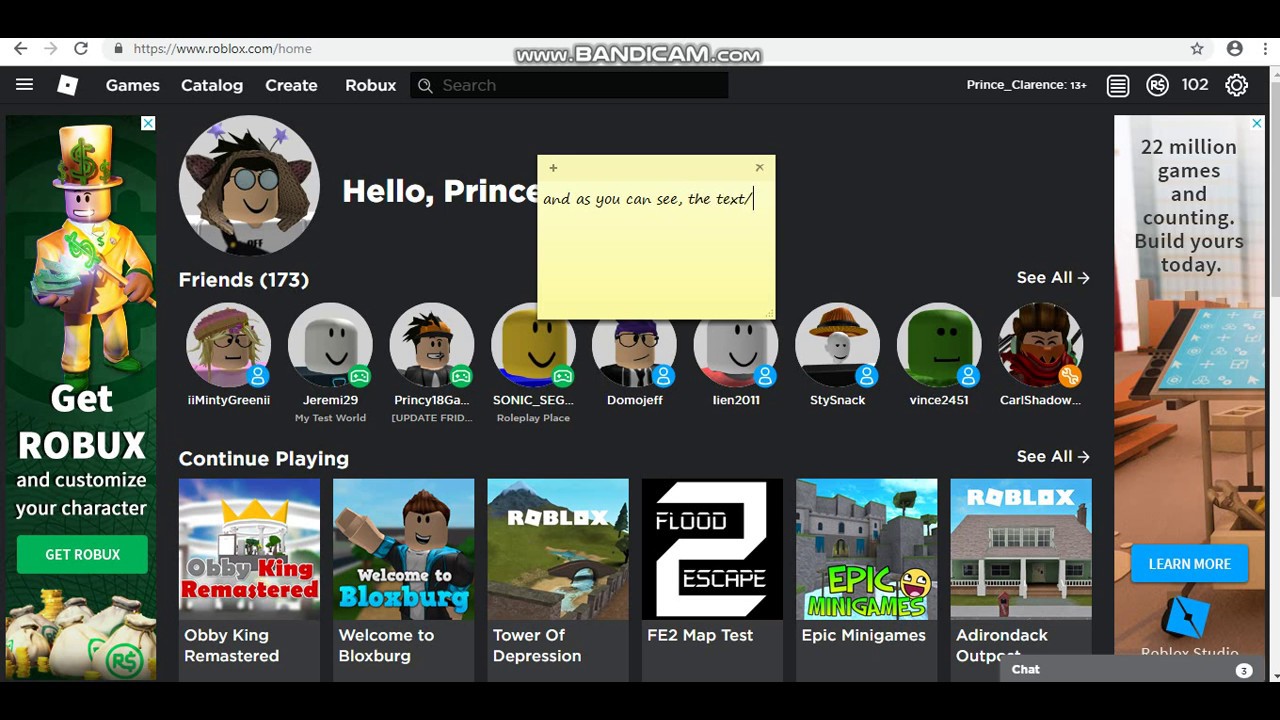Viewport: 1280px width, 720px height.
Task: Open StySnack friend avatar
Action: tap(838, 345)
